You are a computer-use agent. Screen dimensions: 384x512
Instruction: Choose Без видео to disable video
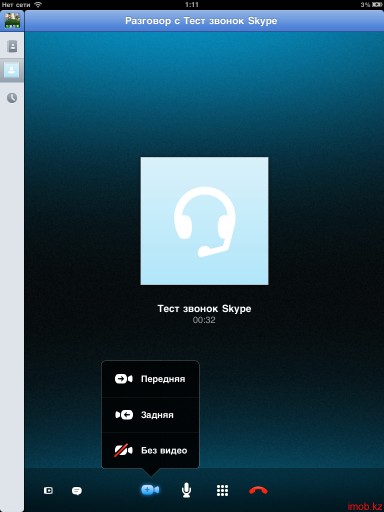click(x=150, y=451)
